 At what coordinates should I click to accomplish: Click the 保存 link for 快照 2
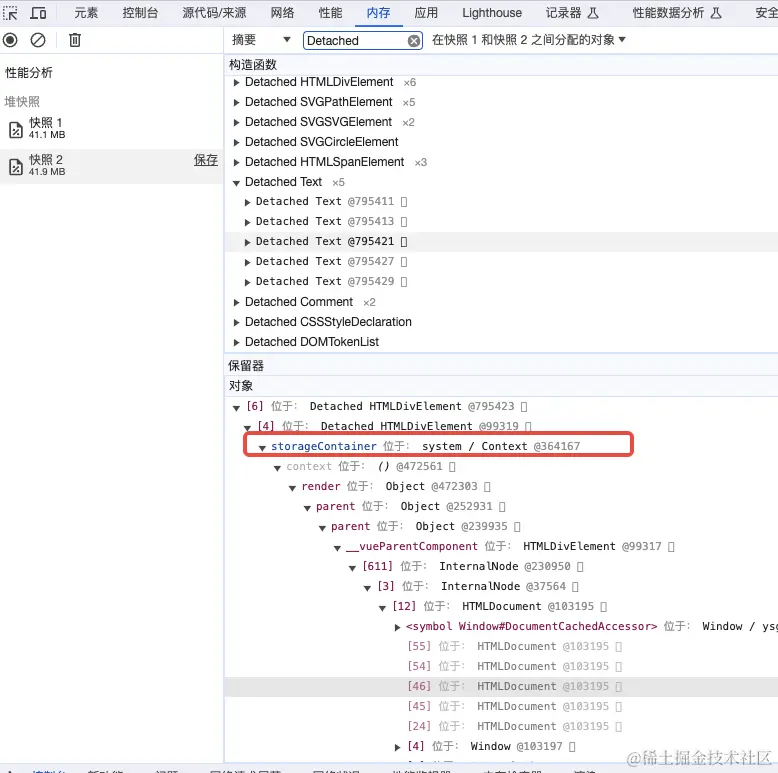click(205, 160)
